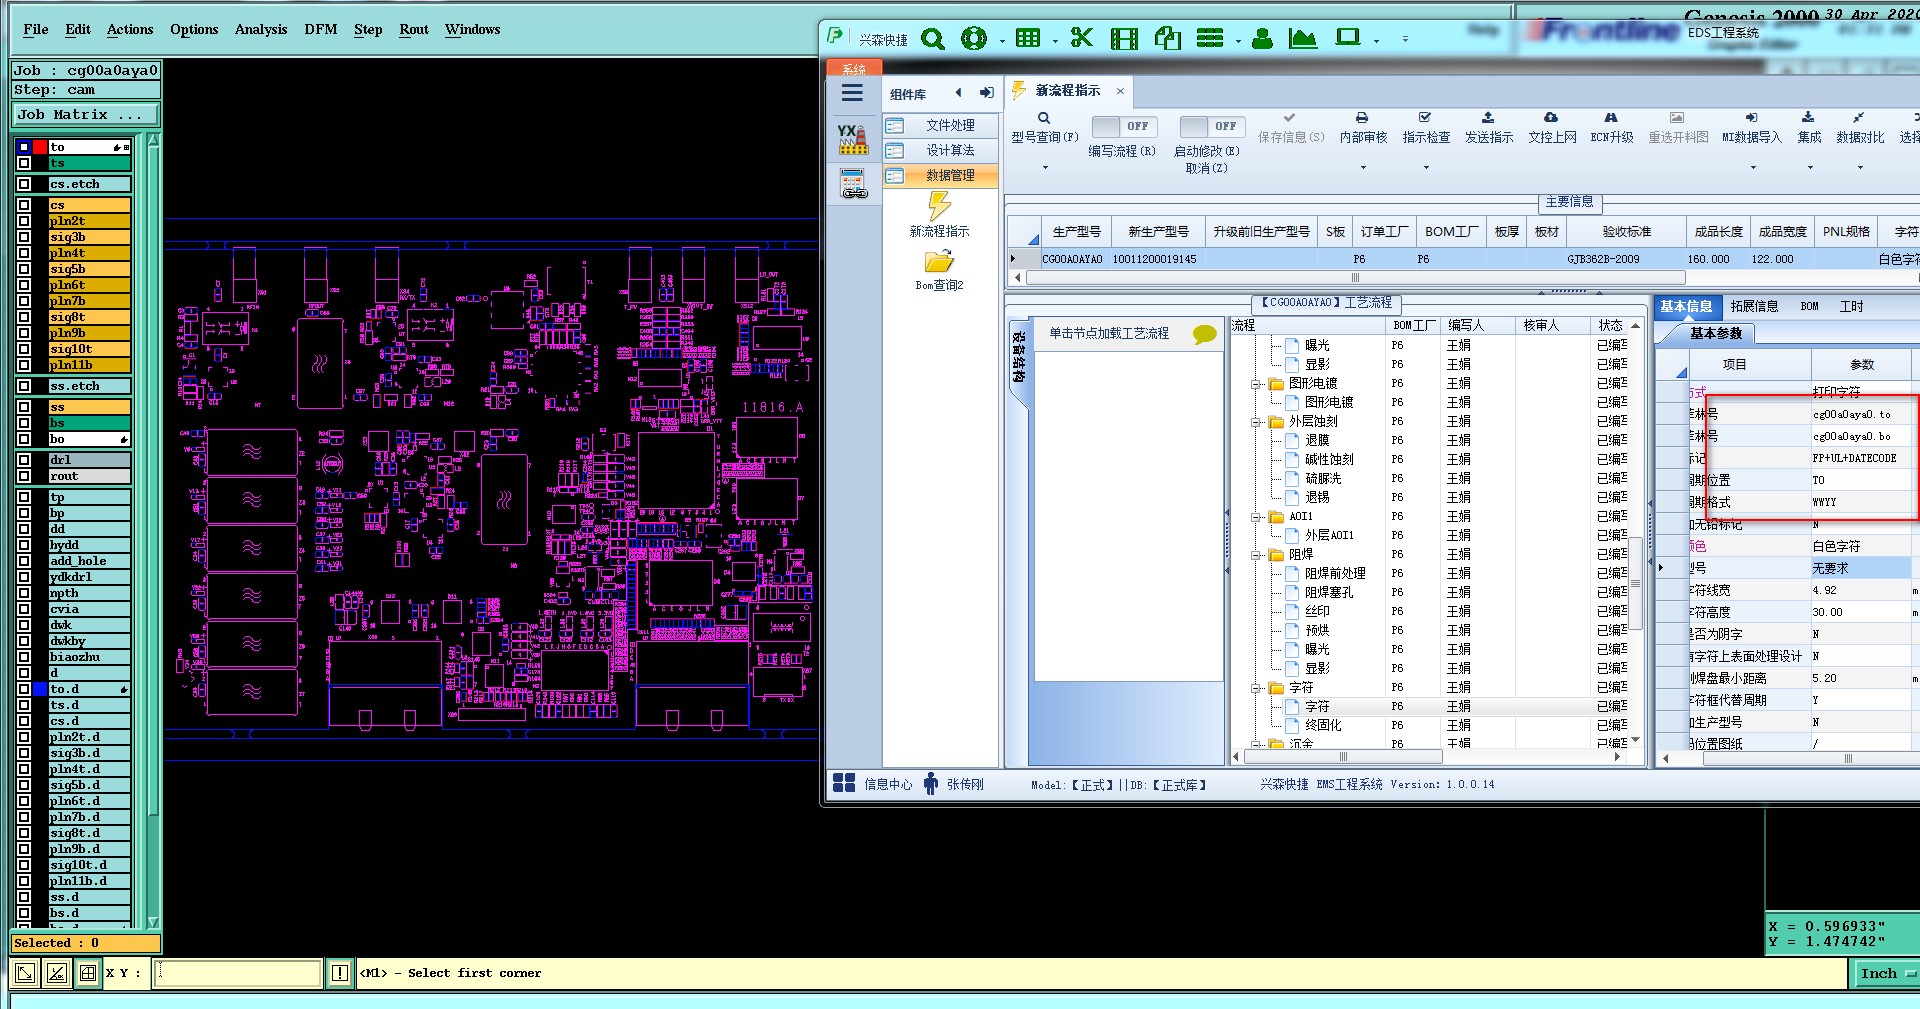Click the YX factory sidebar icon
Viewport: 1920px width, 1009px height.
click(853, 139)
